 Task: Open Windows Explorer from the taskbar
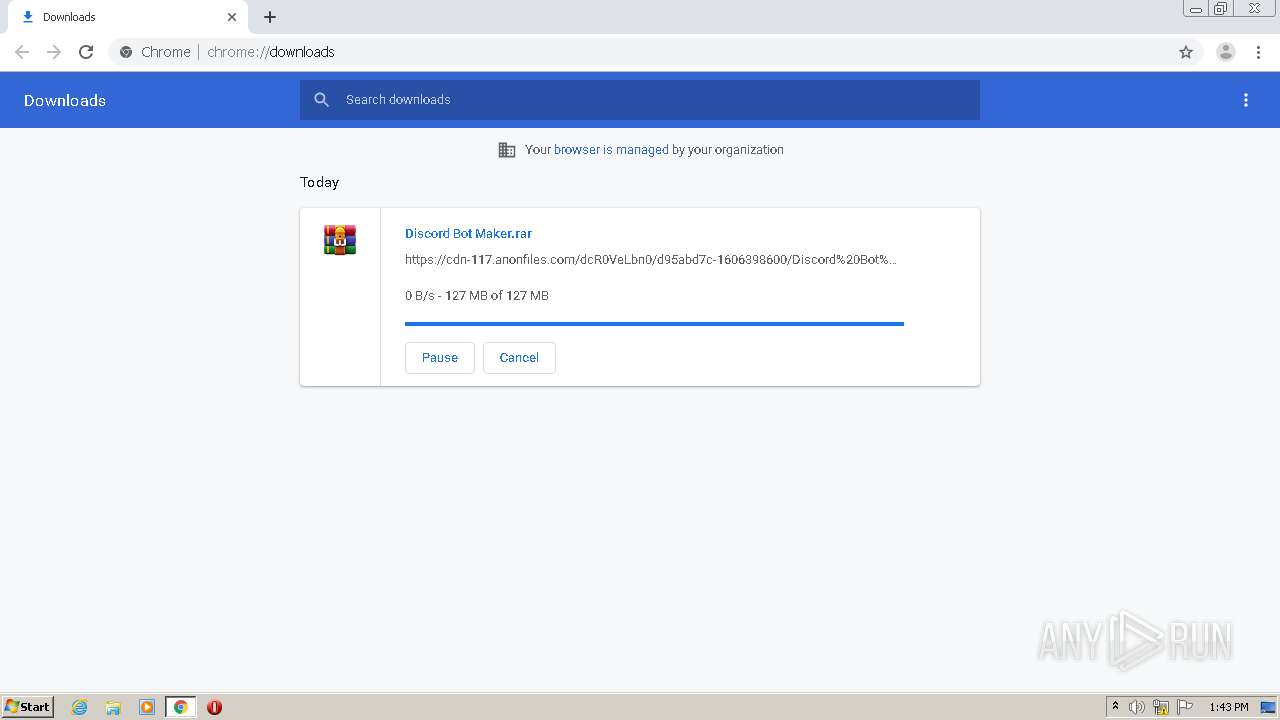click(x=113, y=707)
